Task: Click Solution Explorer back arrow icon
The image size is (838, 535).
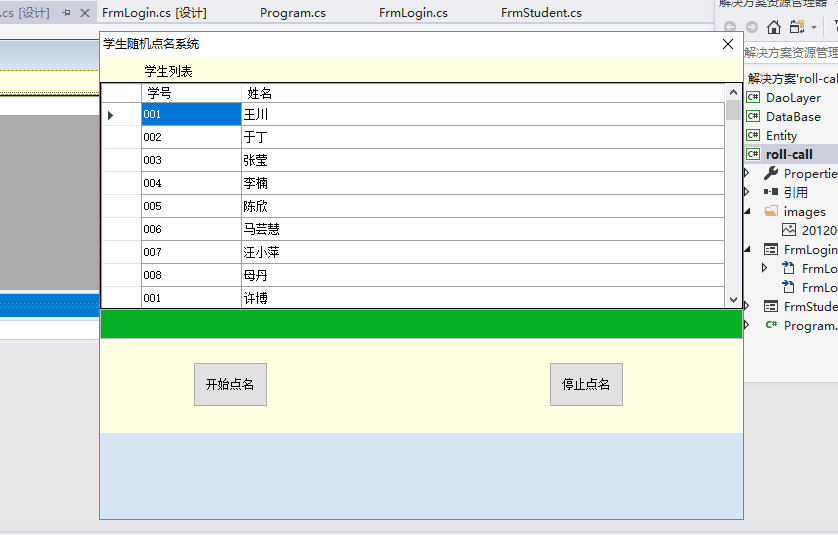Action: (730, 27)
